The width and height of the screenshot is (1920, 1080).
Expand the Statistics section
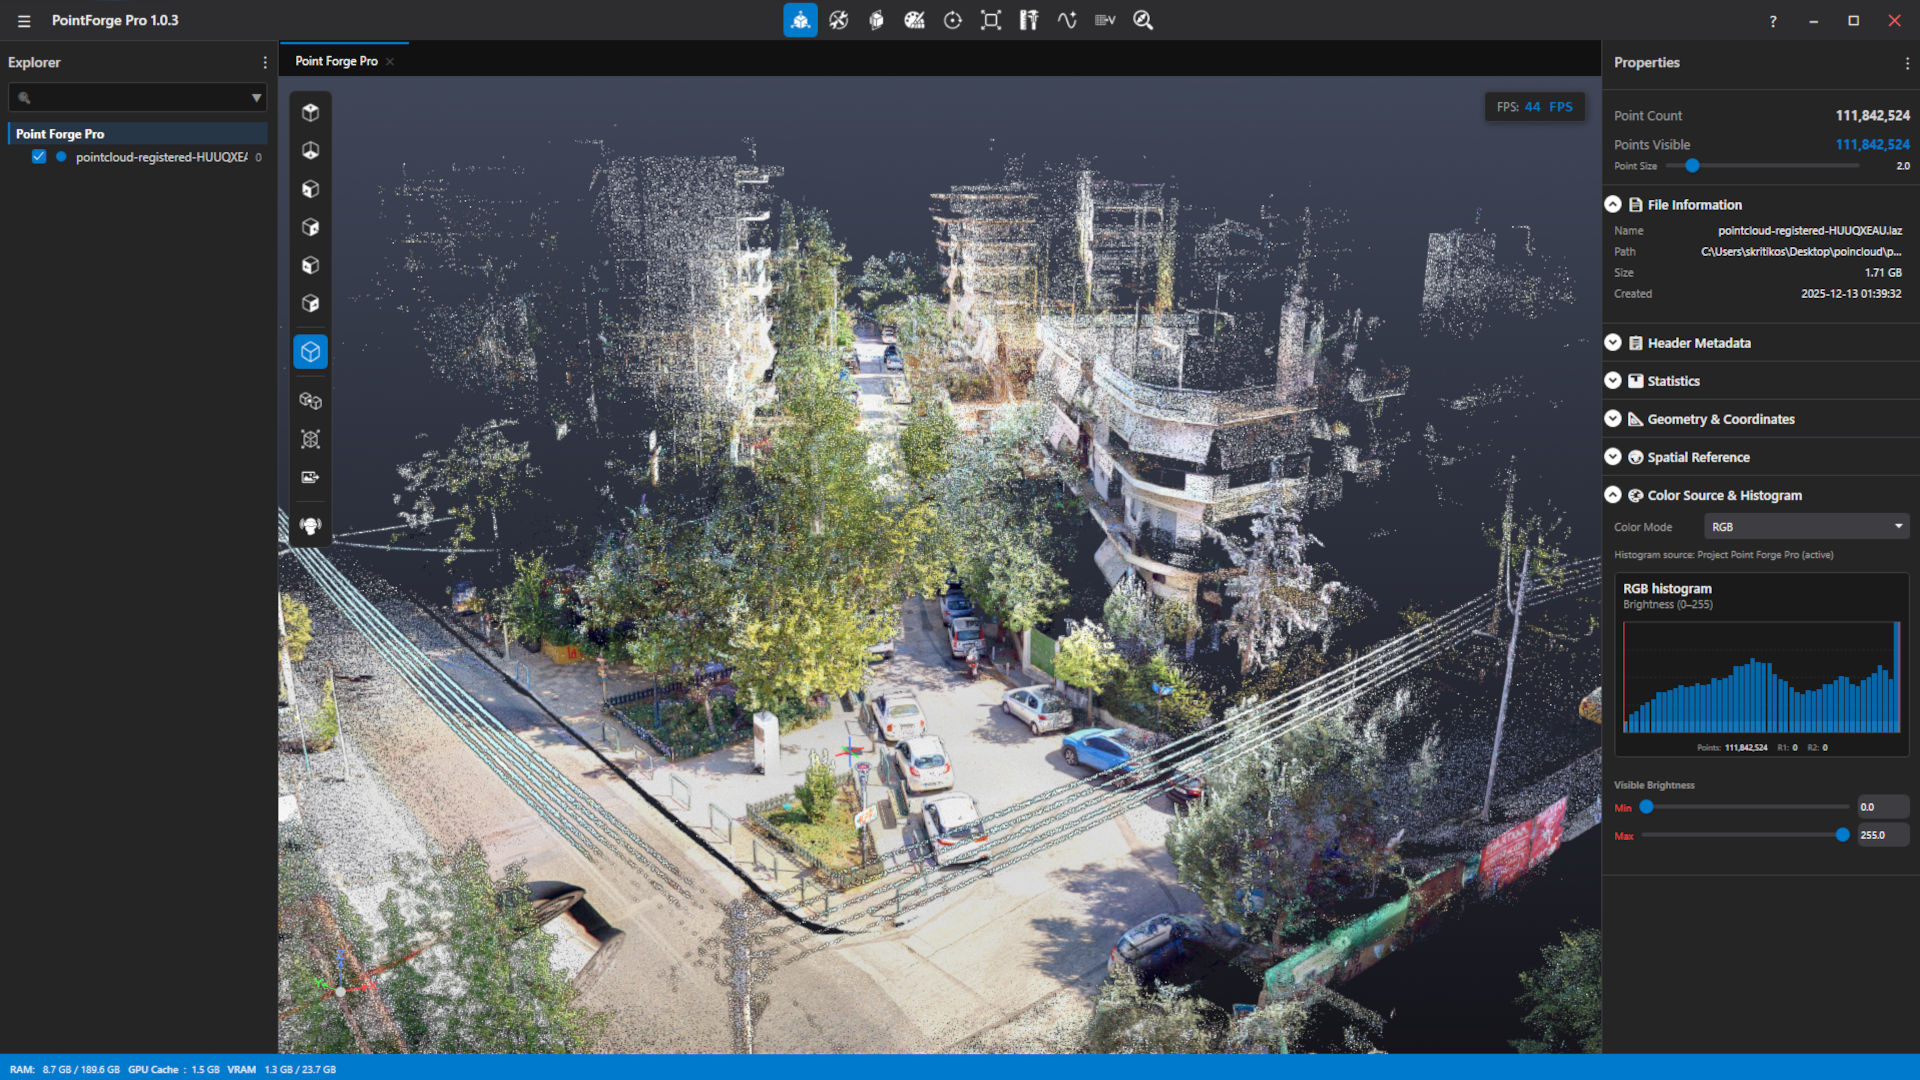[x=1613, y=380]
